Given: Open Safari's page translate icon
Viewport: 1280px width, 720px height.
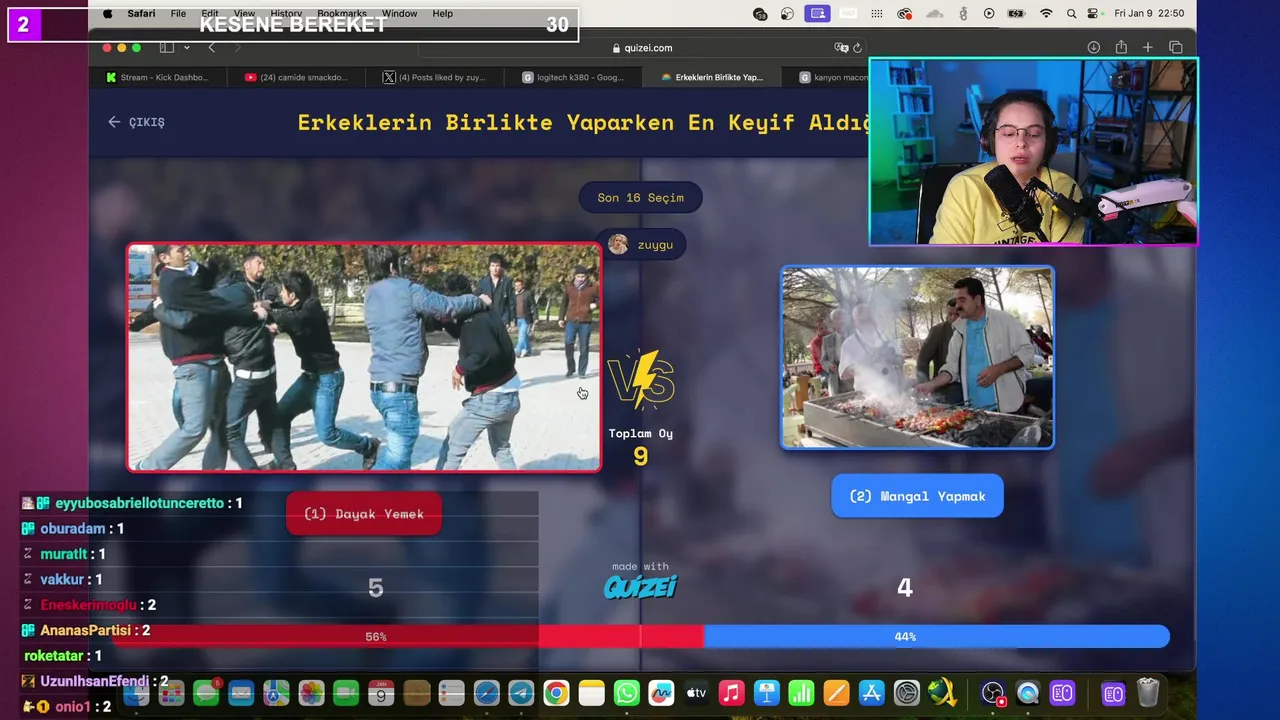Looking at the screenshot, I should 841,47.
